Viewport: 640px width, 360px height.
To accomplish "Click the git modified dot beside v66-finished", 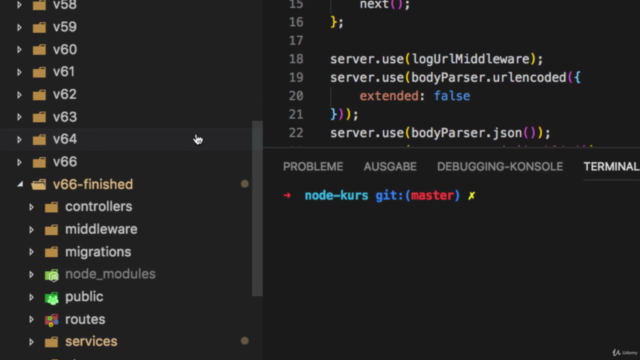I will 244,184.
